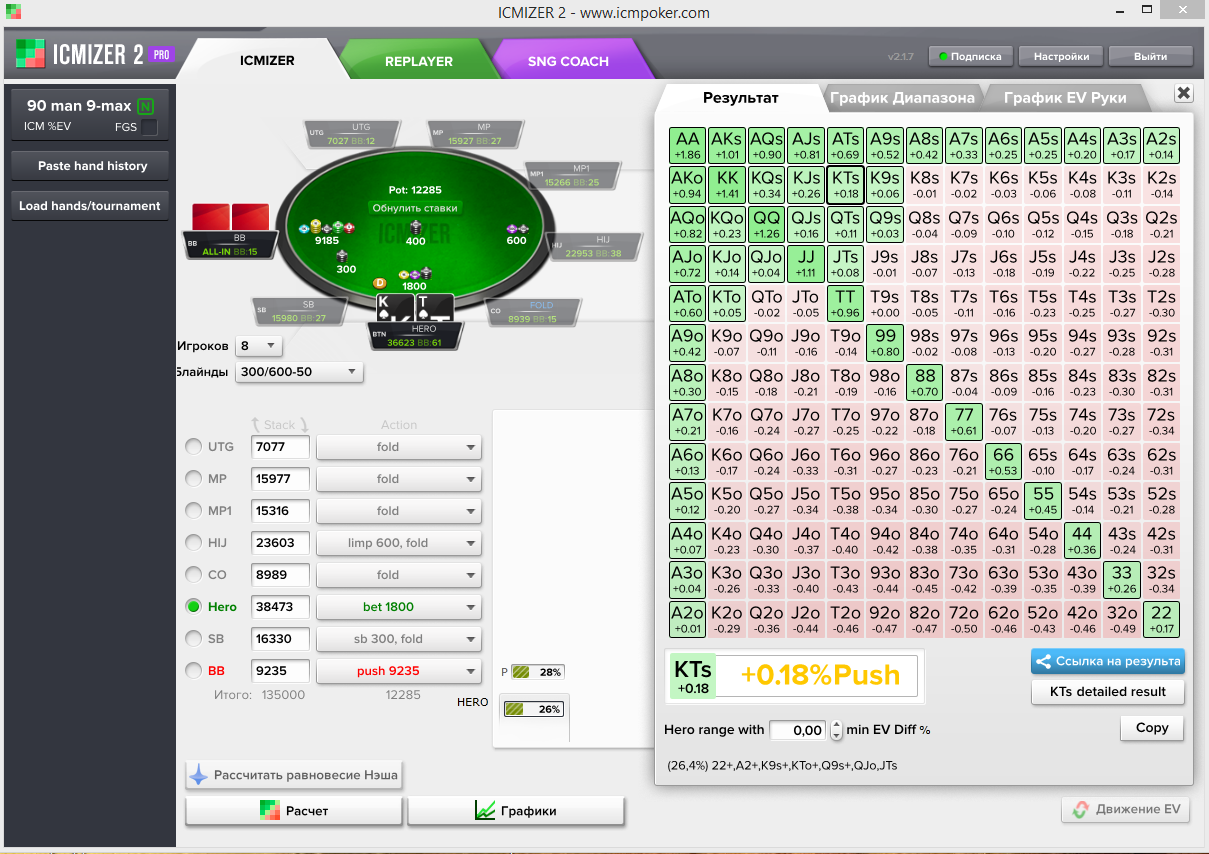Click the Copy button
Image resolution: width=1209 pixels, height=854 pixels.
1152,728
